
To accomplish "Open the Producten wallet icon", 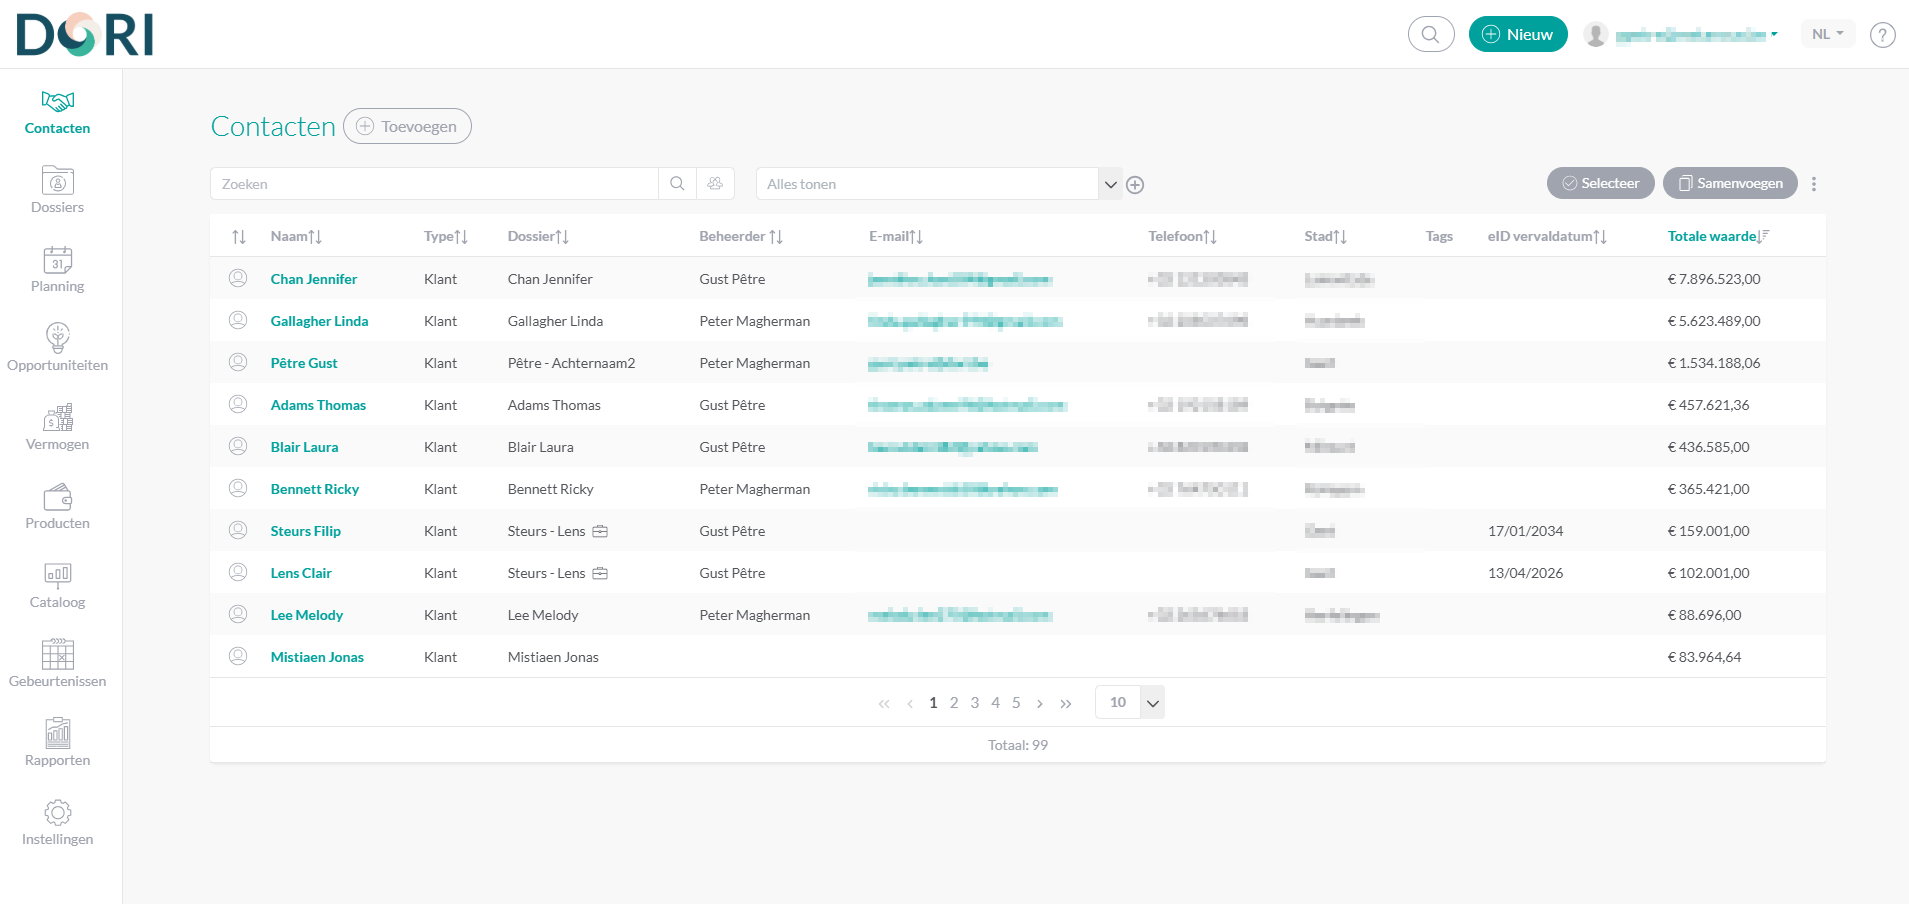I will pos(57,497).
